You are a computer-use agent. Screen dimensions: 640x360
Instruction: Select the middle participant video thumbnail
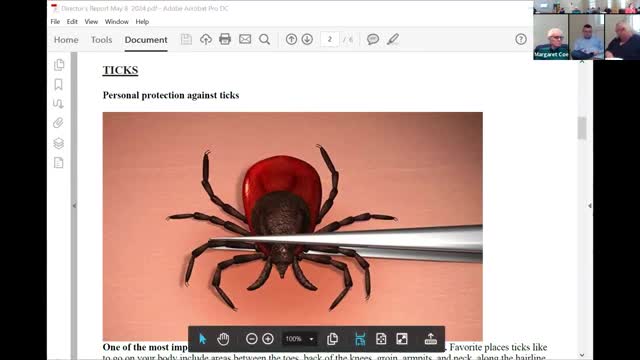coord(587,37)
